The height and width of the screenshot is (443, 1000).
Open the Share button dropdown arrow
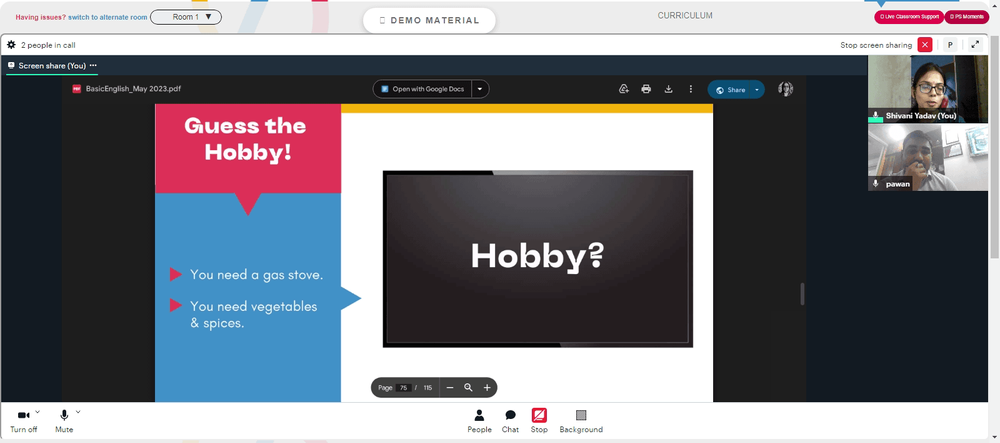point(757,90)
